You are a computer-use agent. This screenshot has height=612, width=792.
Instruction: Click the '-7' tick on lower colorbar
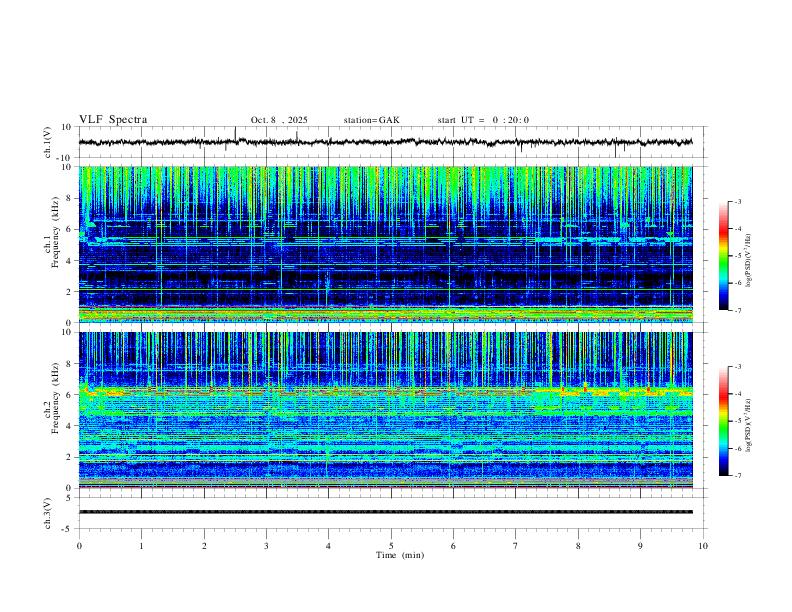pyautogui.click(x=738, y=476)
